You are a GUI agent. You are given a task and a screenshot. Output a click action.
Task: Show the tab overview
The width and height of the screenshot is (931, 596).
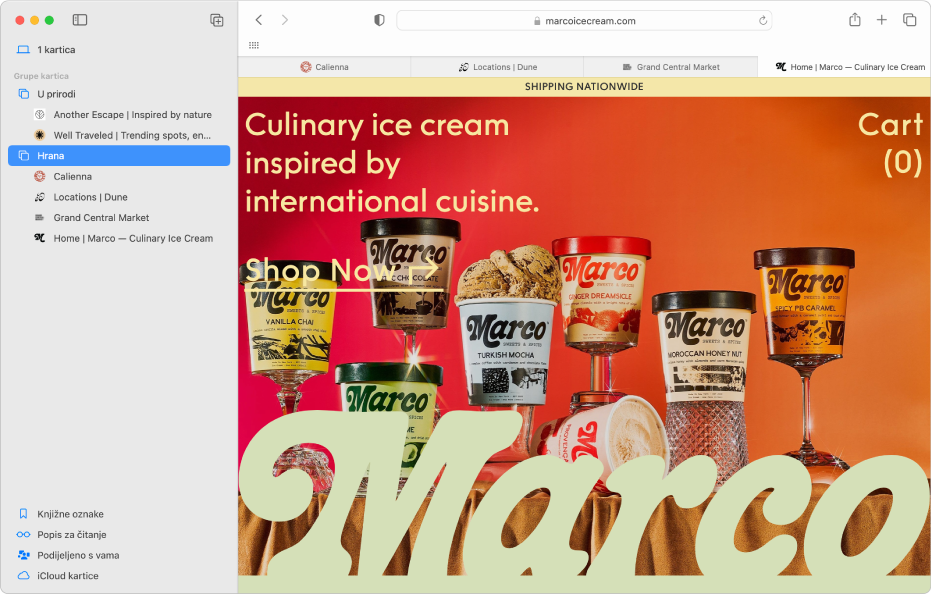908,19
